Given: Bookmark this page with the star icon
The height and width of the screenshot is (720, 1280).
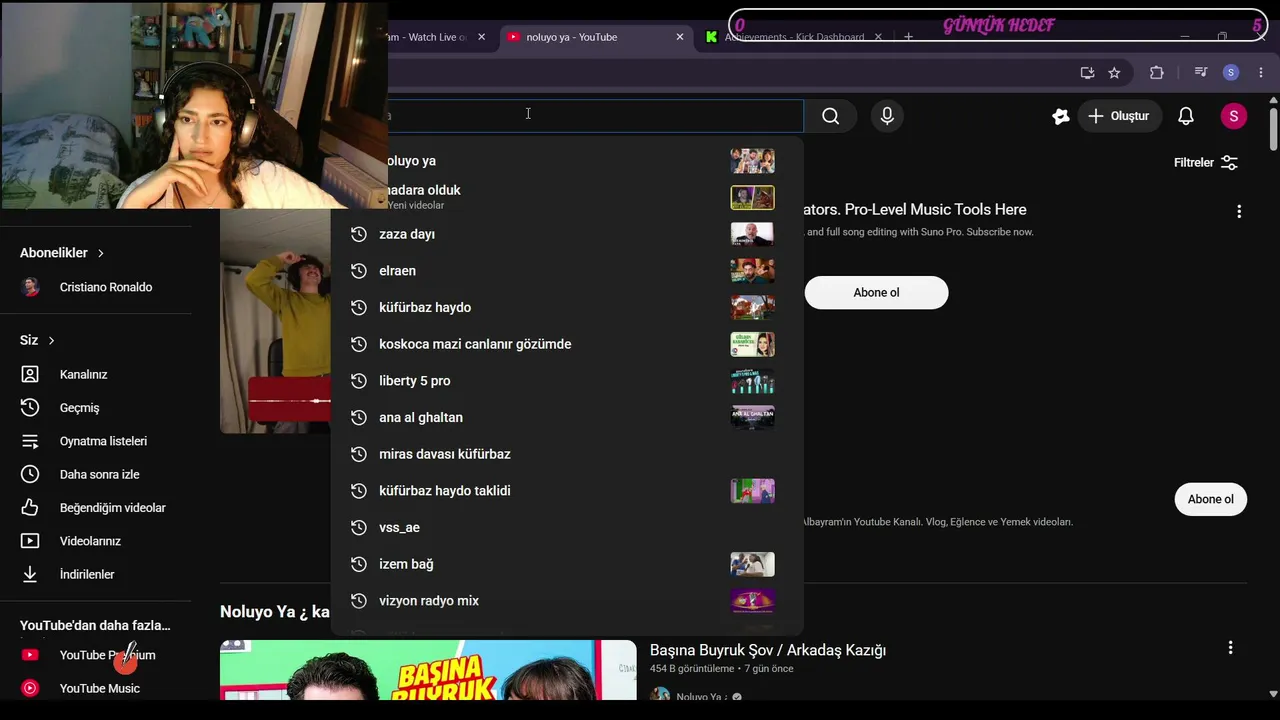Looking at the screenshot, I should point(1114,72).
